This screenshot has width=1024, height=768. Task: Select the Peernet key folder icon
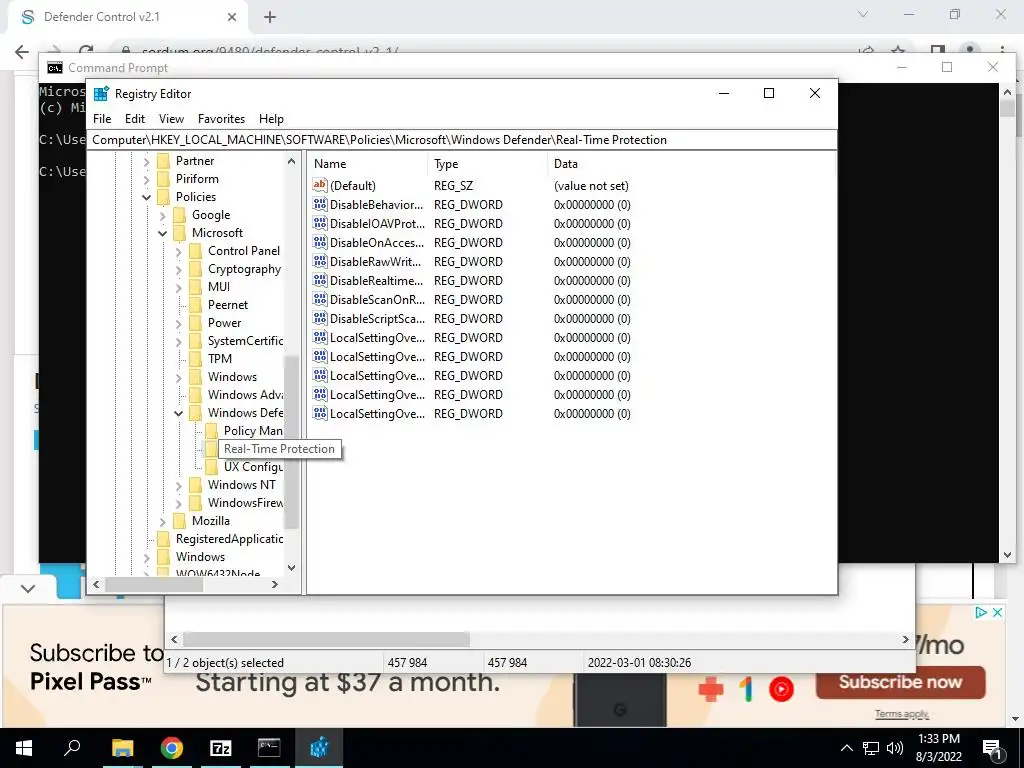coord(195,305)
